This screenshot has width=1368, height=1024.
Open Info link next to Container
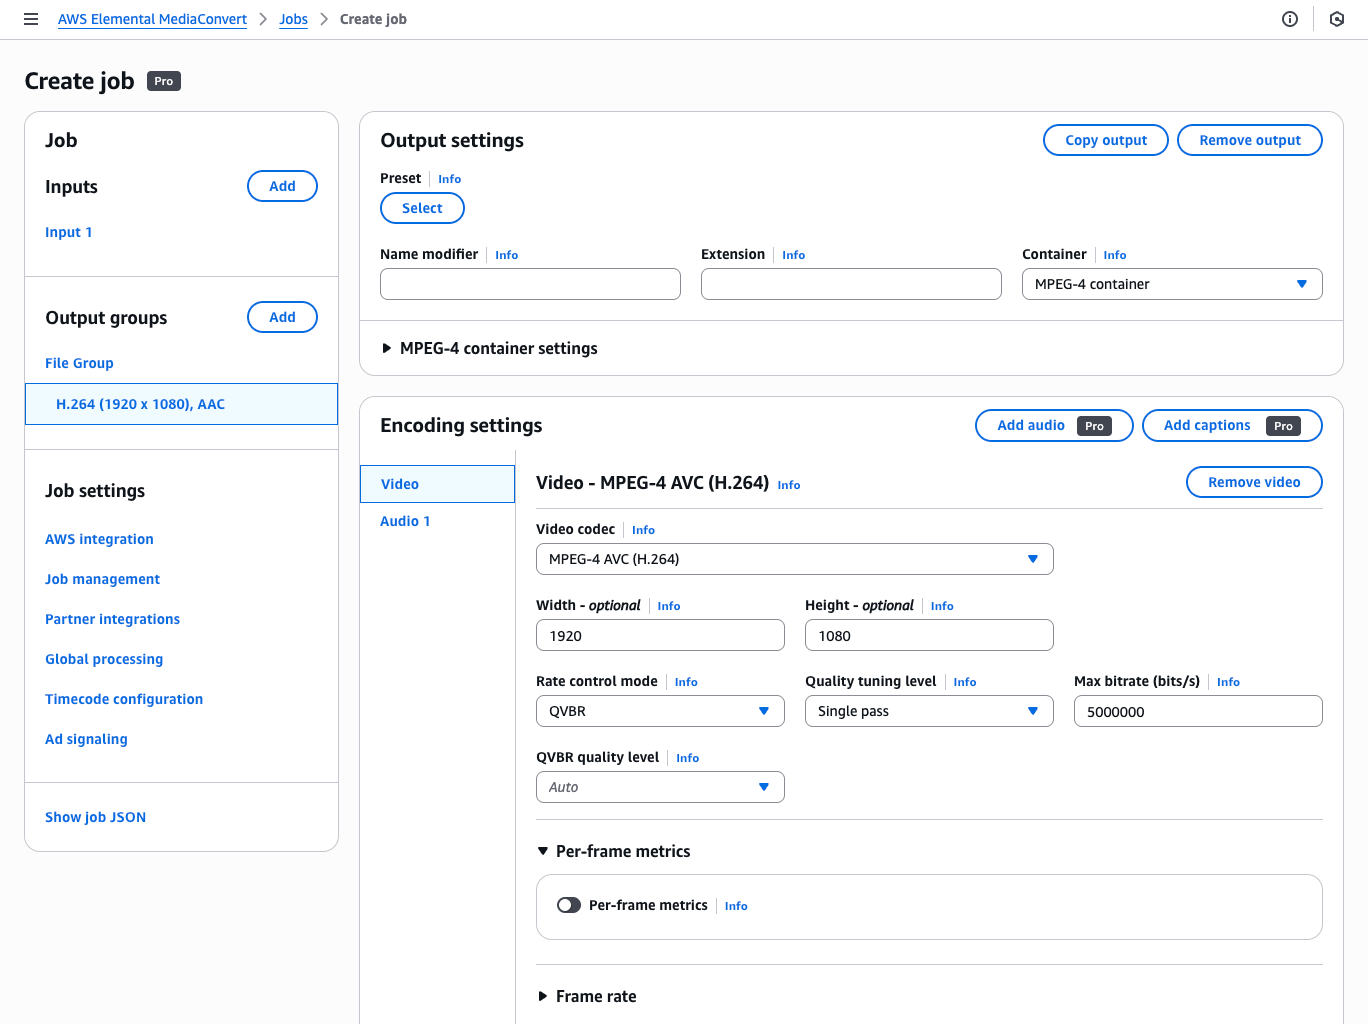(1114, 255)
